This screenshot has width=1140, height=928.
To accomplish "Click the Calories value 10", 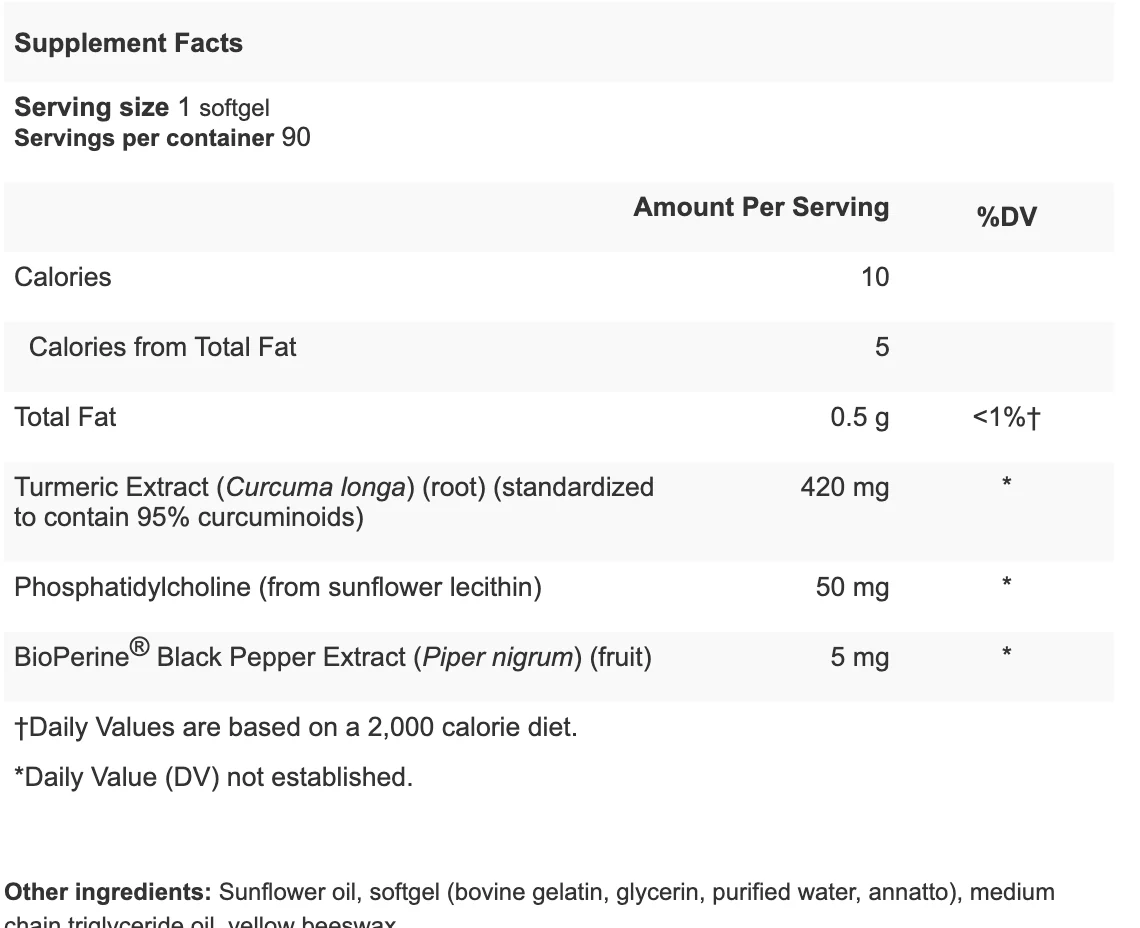I will click(x=875, y=277).
